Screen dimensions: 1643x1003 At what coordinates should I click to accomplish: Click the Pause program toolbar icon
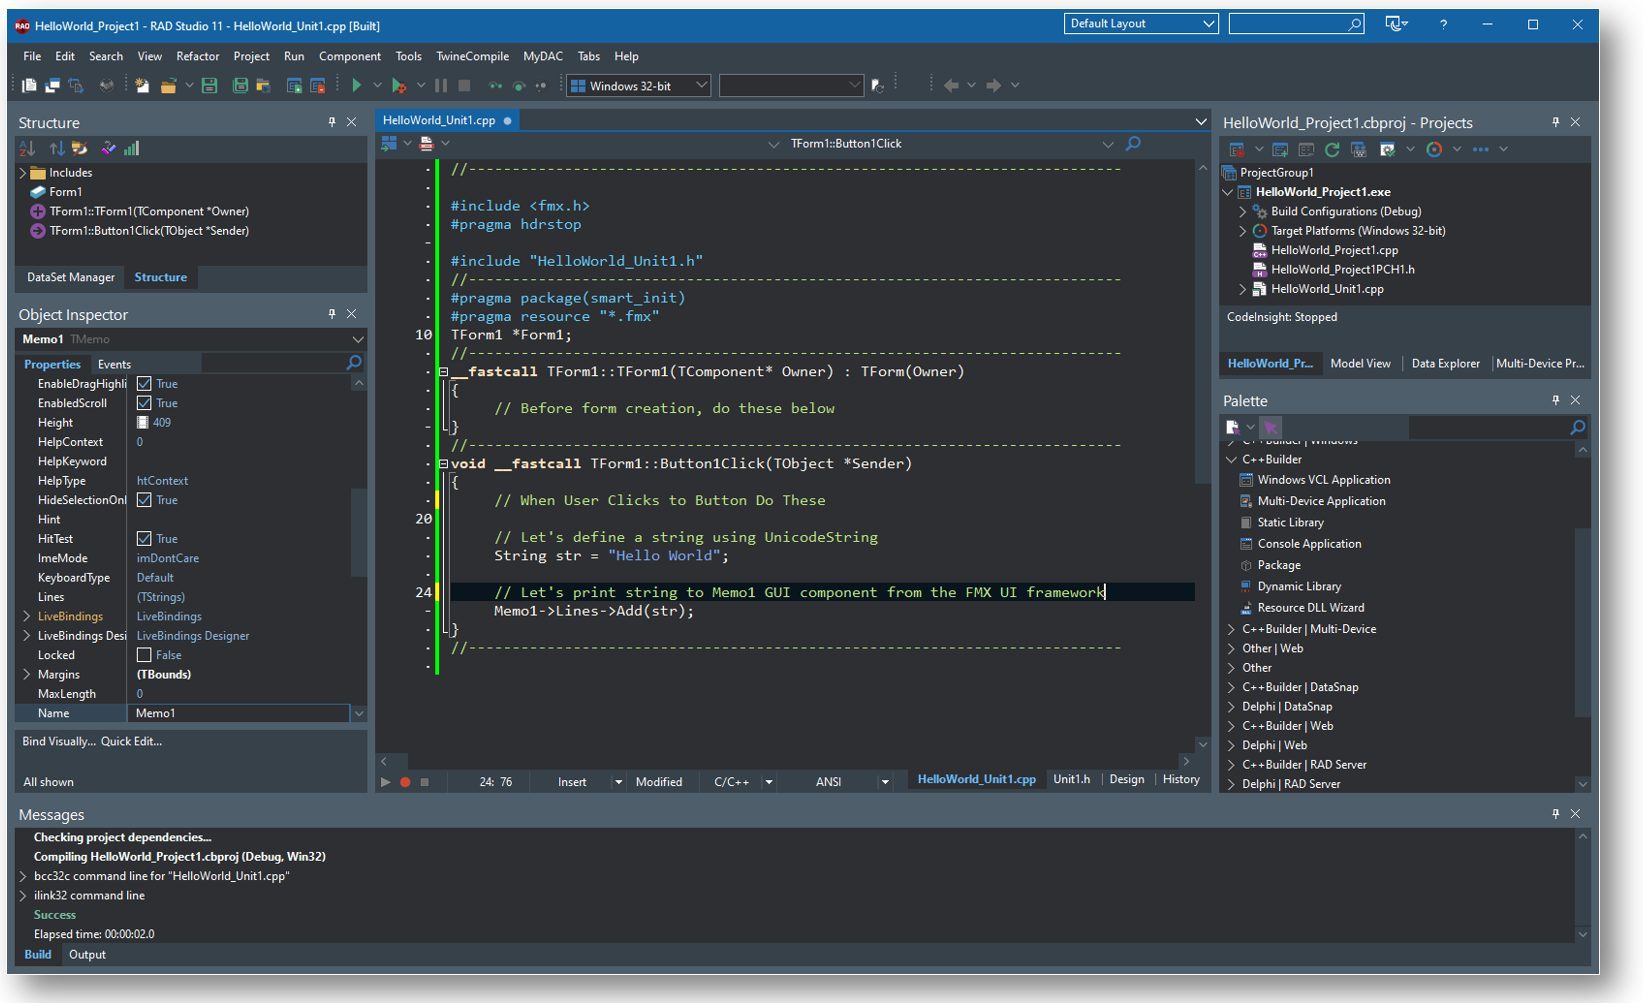(441, 86)
